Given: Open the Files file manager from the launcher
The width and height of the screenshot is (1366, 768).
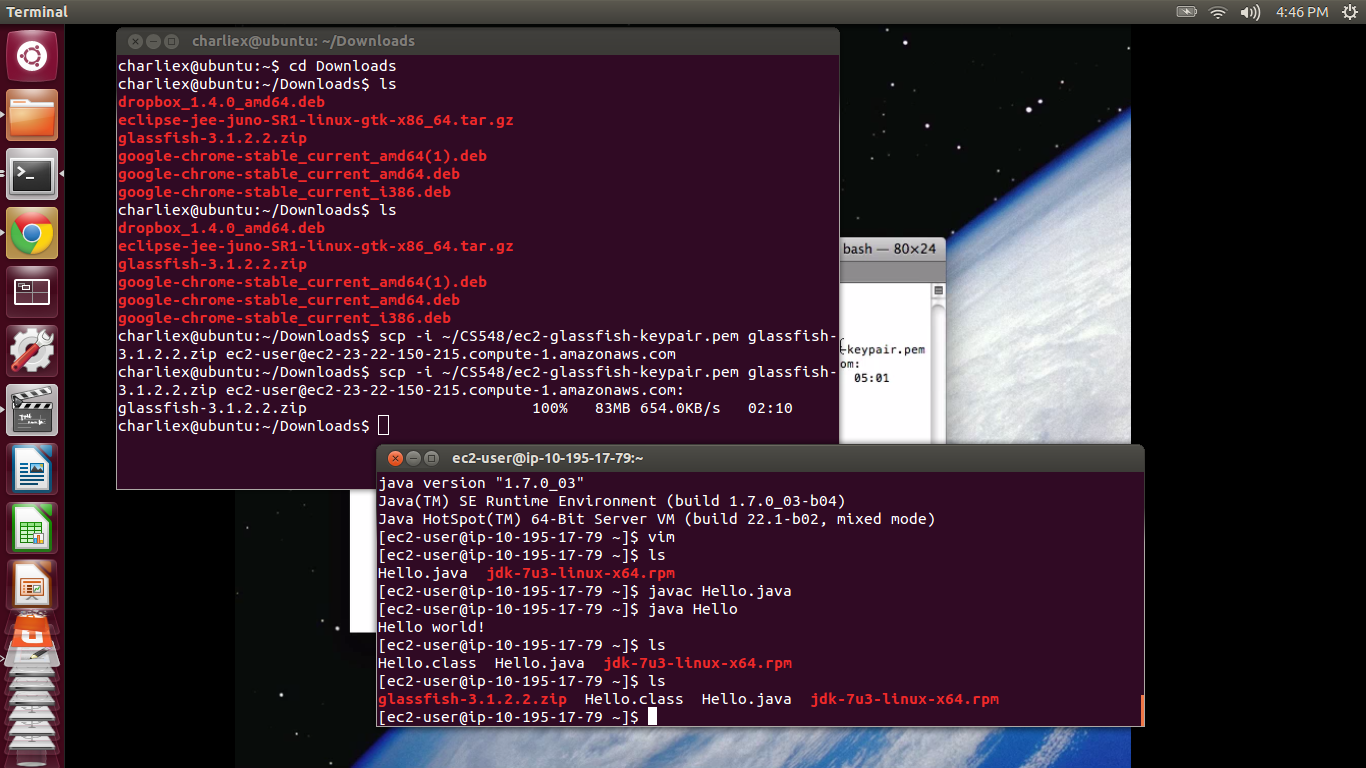Looking at the screenshot, I should click(32, 115).
